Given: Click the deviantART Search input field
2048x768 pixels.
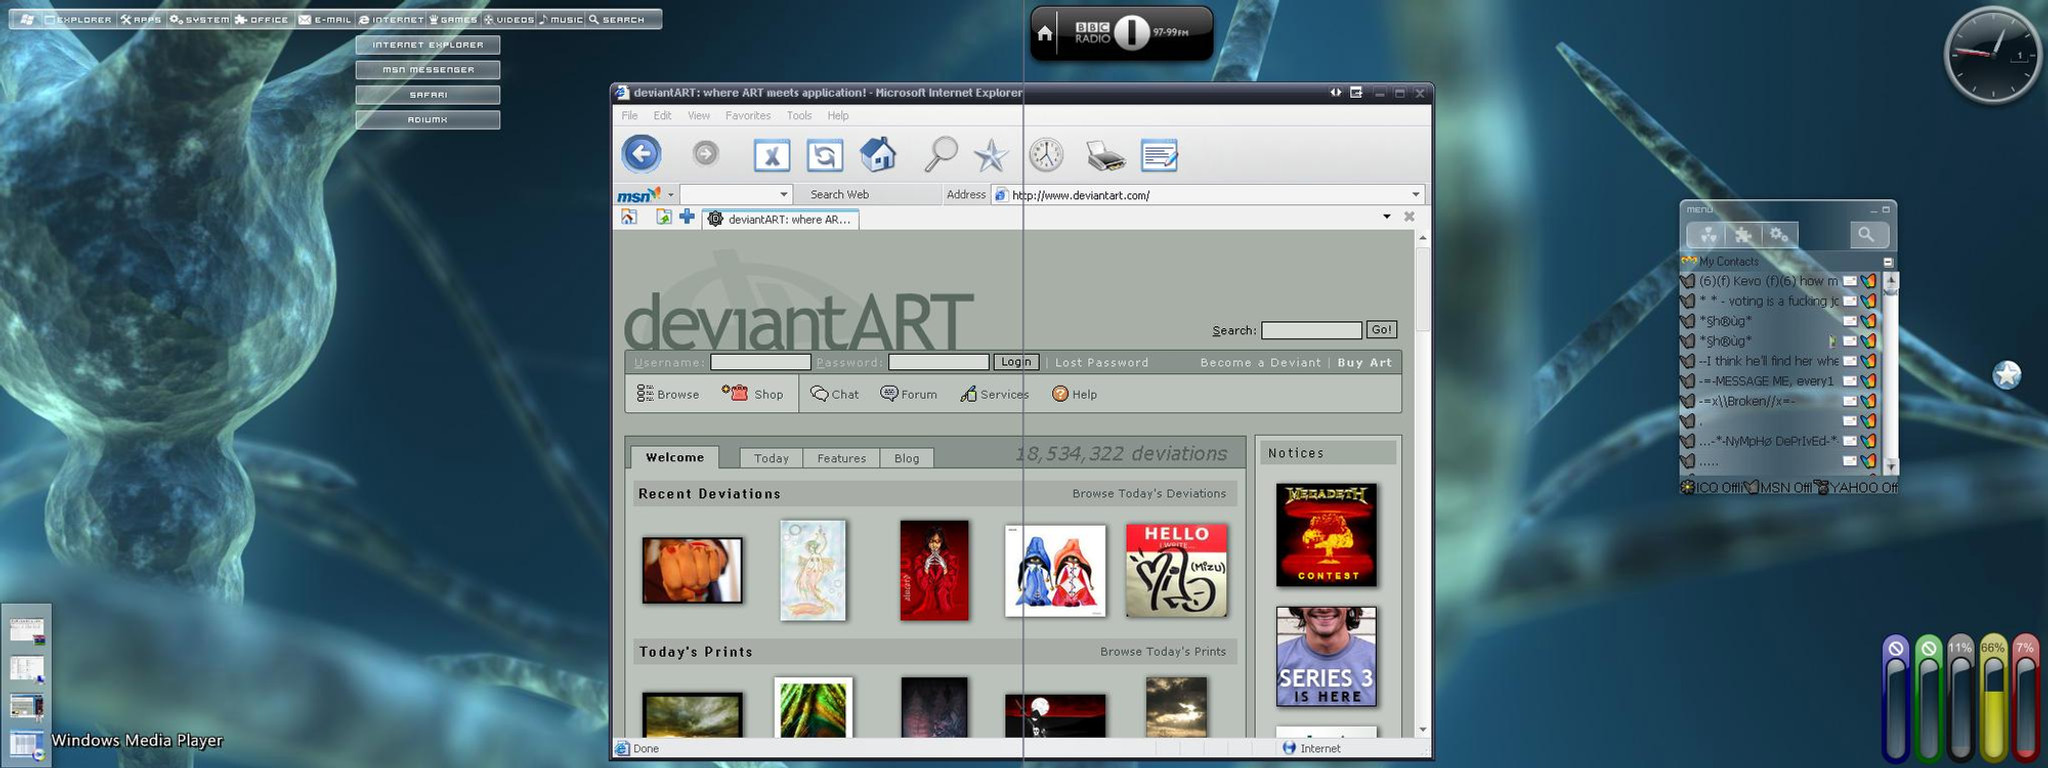Looking at the screenshot, I should [1311, 330].
